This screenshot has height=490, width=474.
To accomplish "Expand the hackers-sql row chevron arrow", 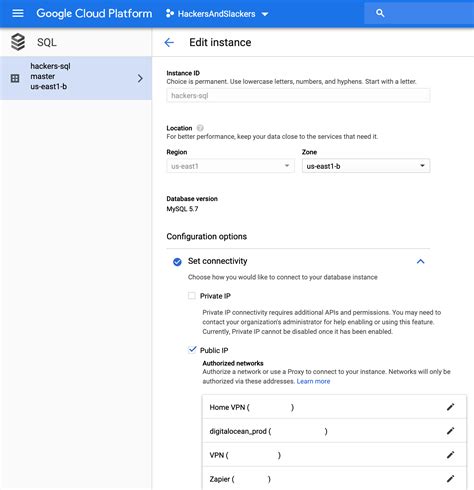I will click(140, 78).
